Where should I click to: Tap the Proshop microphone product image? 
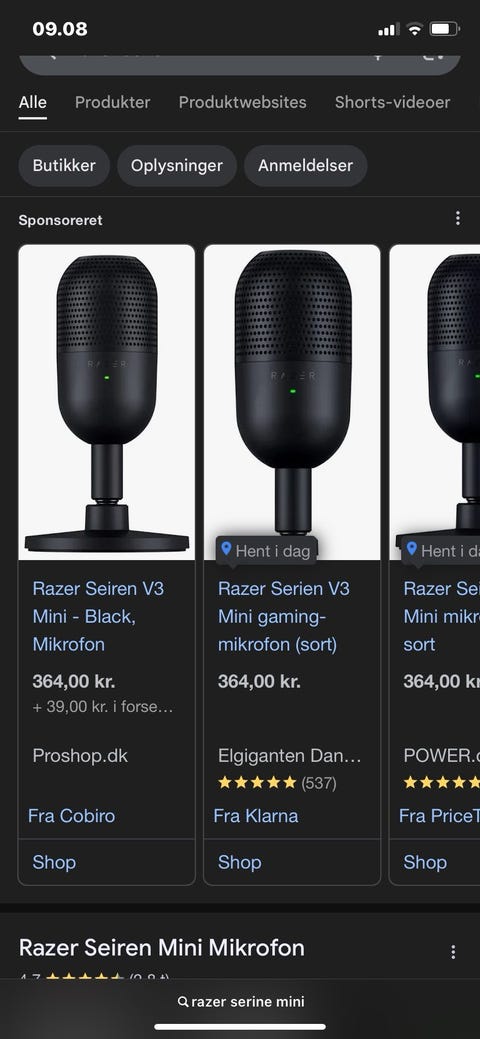pos(107,403)
